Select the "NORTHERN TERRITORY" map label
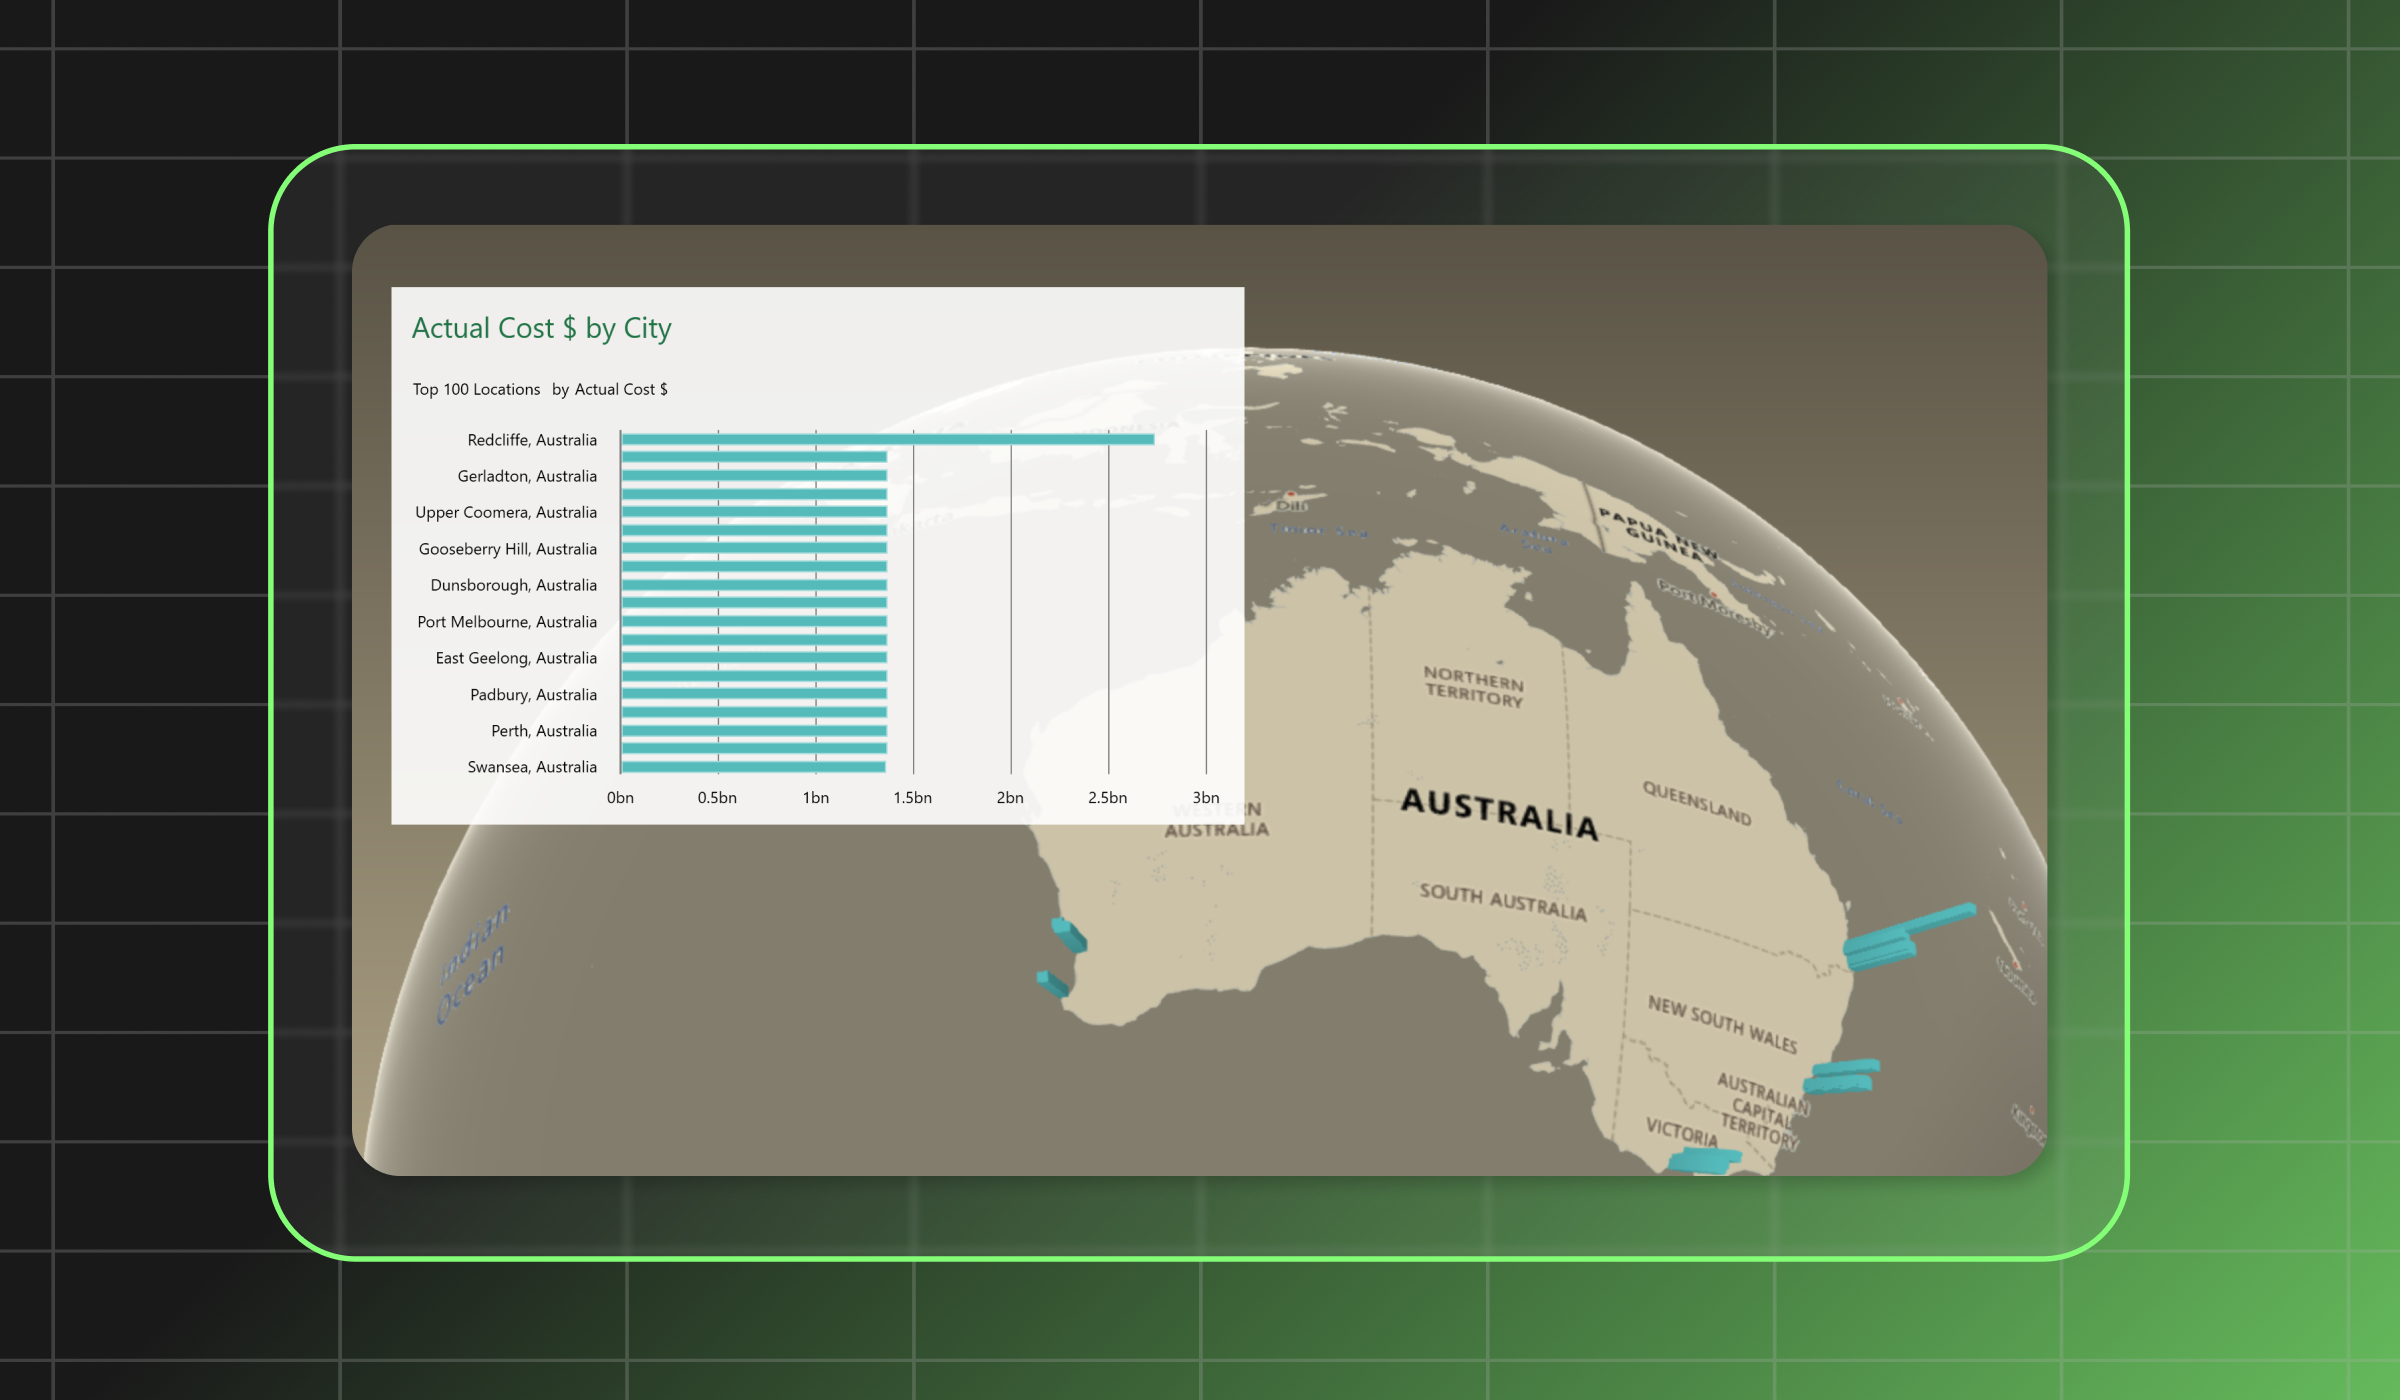Image resolution: width=2400 pixels, height=1400 pixels. click(1474, 687)
